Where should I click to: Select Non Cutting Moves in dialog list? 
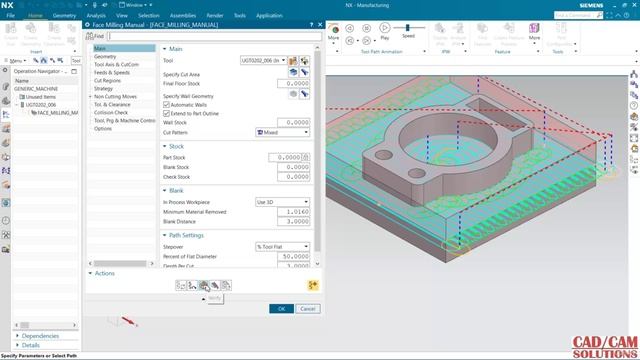point(115,97)
